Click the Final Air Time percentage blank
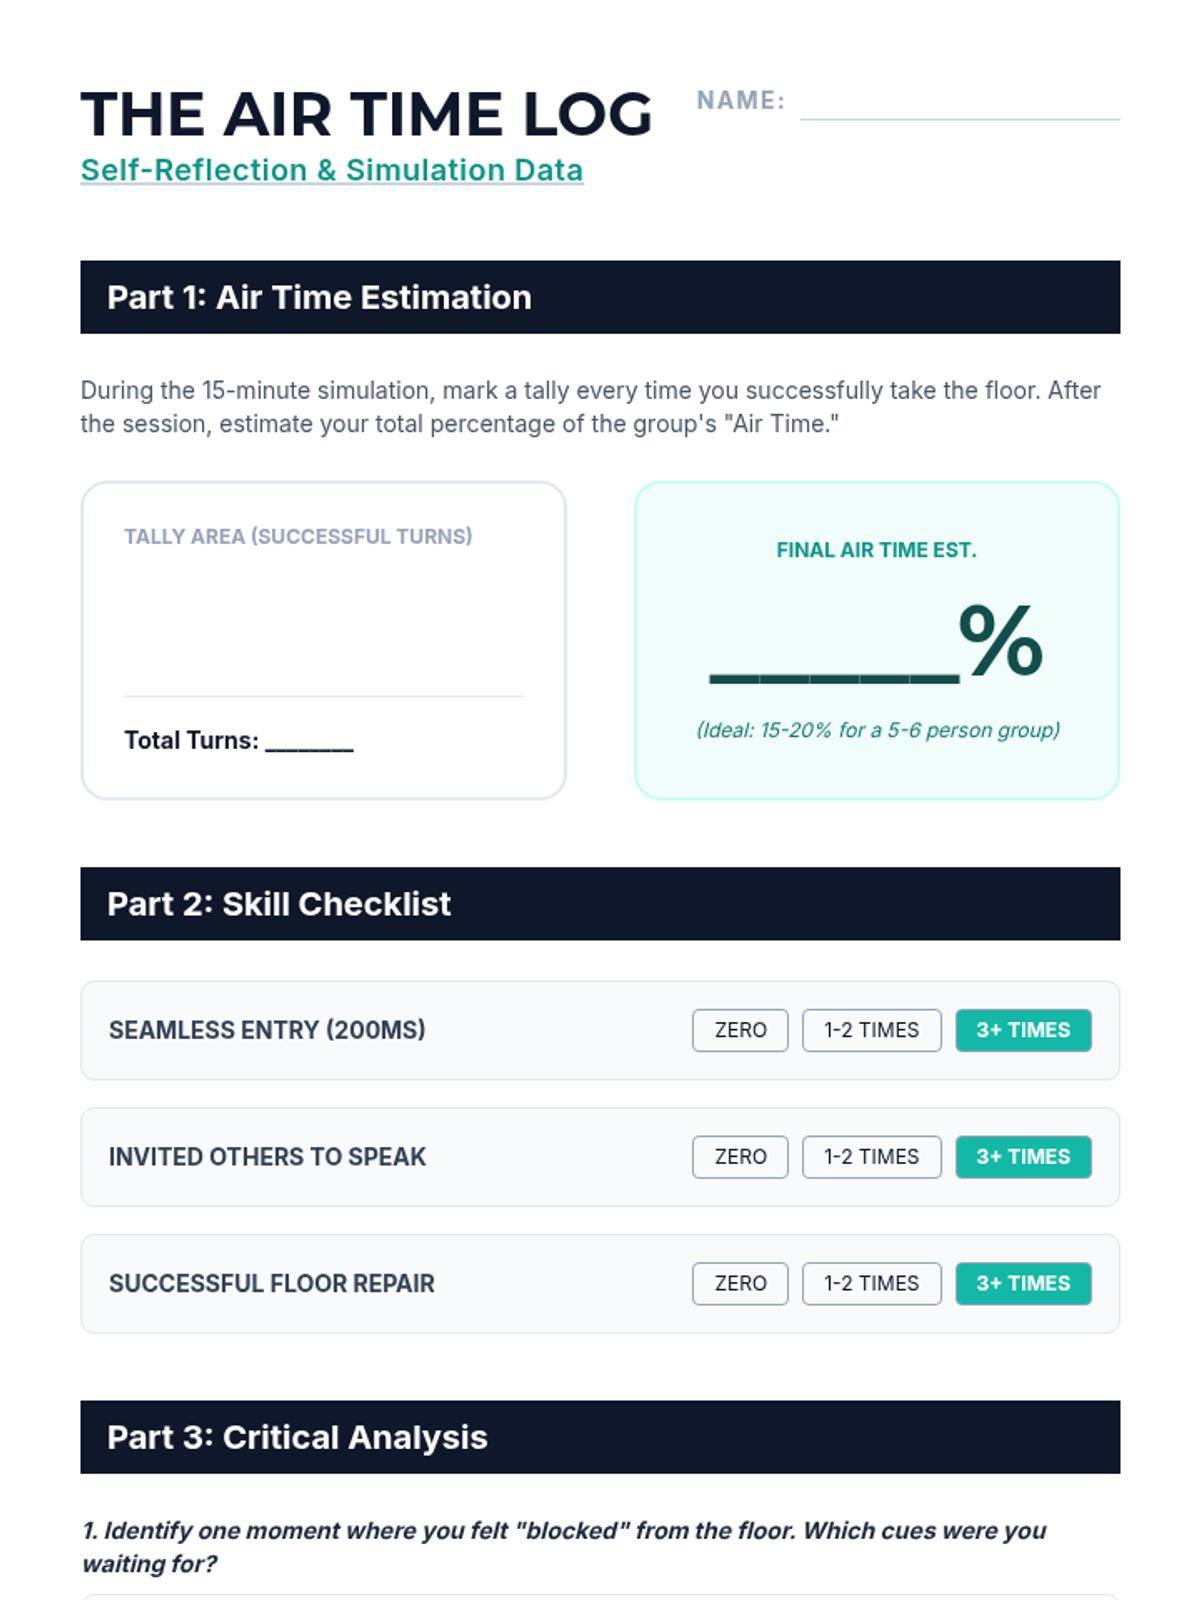This screenshot has height=1600, width=1200. click(x=834, y=665)
